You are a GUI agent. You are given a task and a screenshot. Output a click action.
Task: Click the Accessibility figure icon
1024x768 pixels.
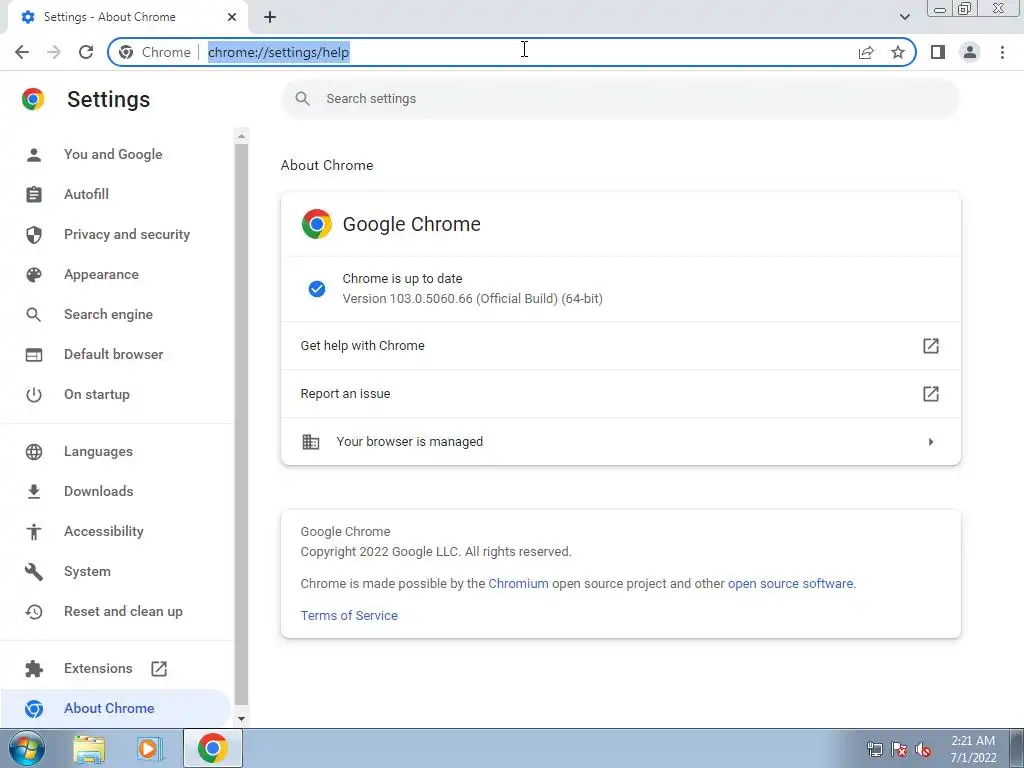33,532
